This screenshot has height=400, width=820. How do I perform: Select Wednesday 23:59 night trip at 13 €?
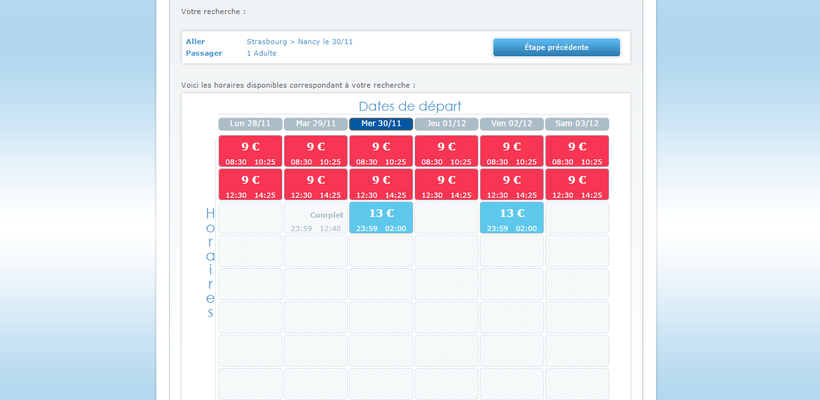point(381,218)
